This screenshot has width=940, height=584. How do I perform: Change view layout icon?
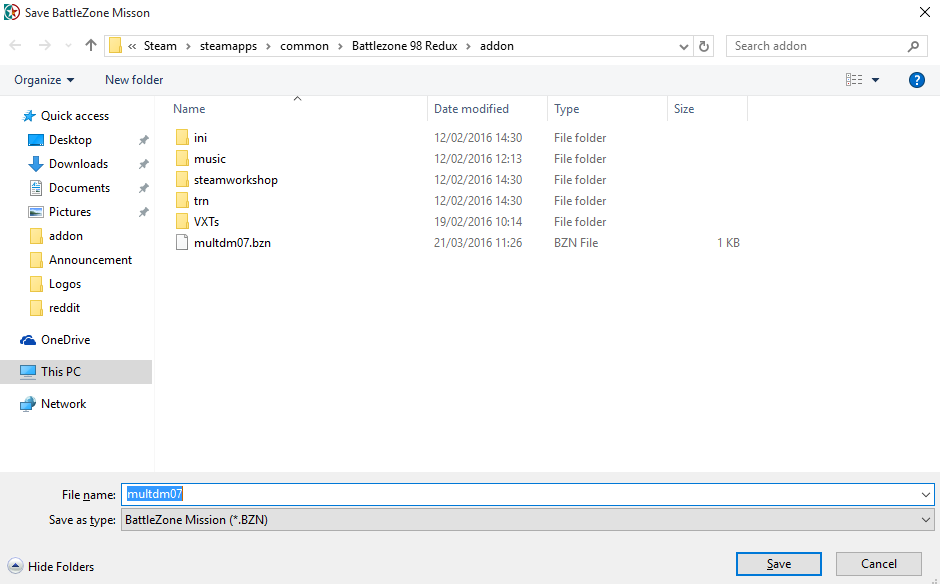854,80
